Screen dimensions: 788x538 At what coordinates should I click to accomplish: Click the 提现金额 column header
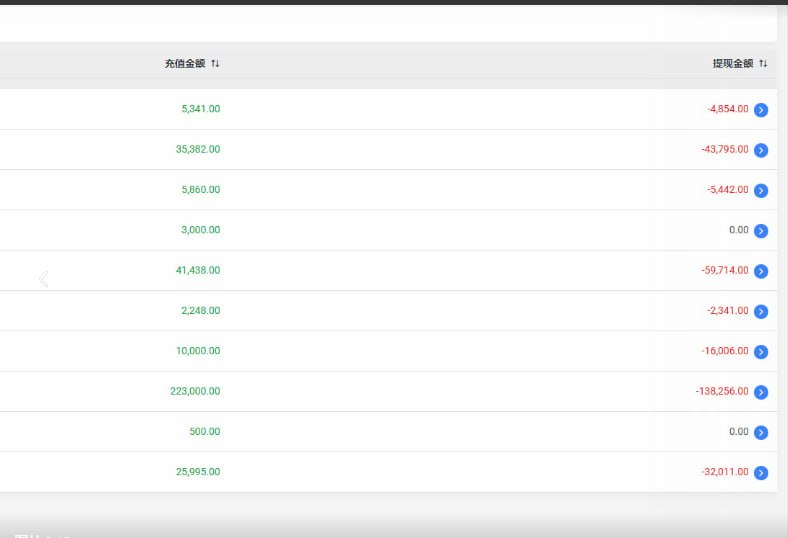click(733, 63)
